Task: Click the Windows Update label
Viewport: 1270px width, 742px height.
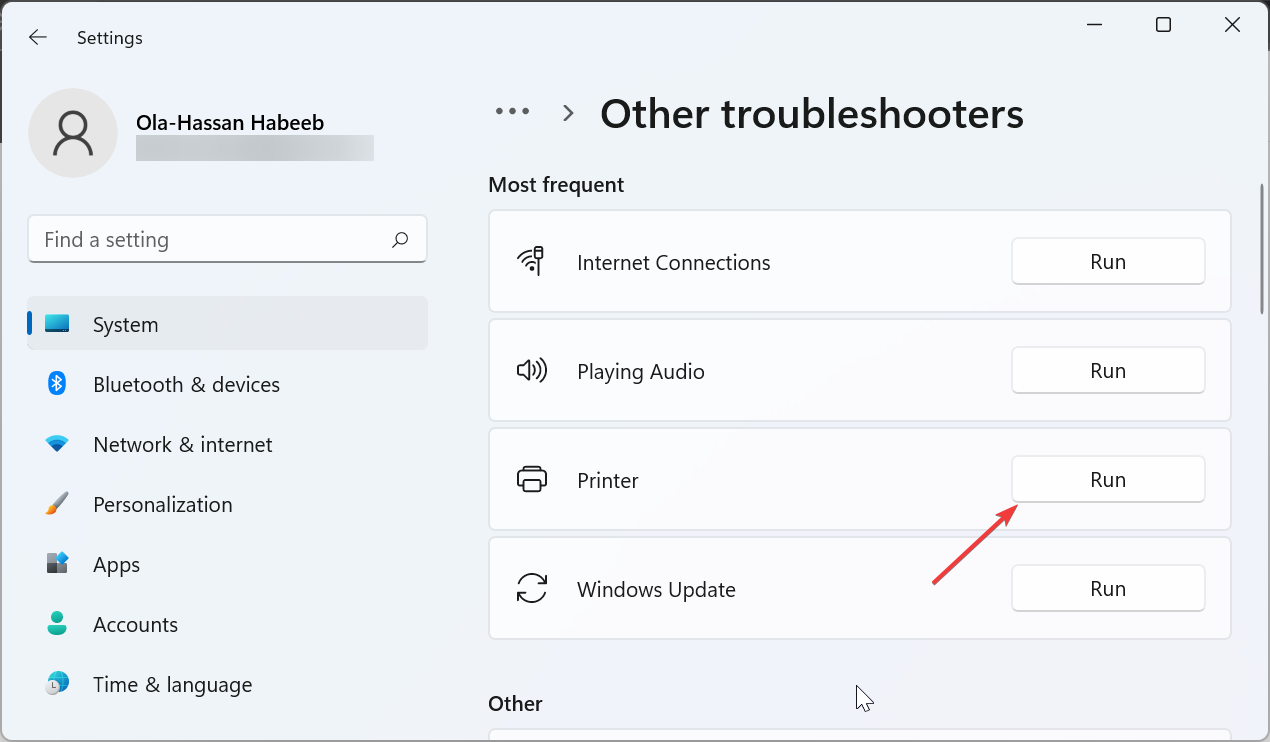Action: 656,590
